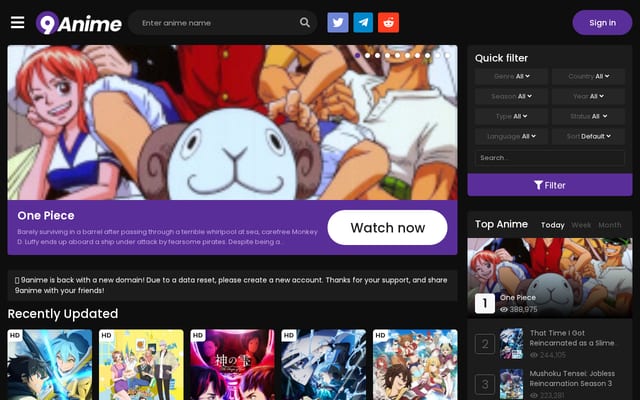Click the rank 2 number badge
Screen dimensions: 640x400
(x=485, y=344)
